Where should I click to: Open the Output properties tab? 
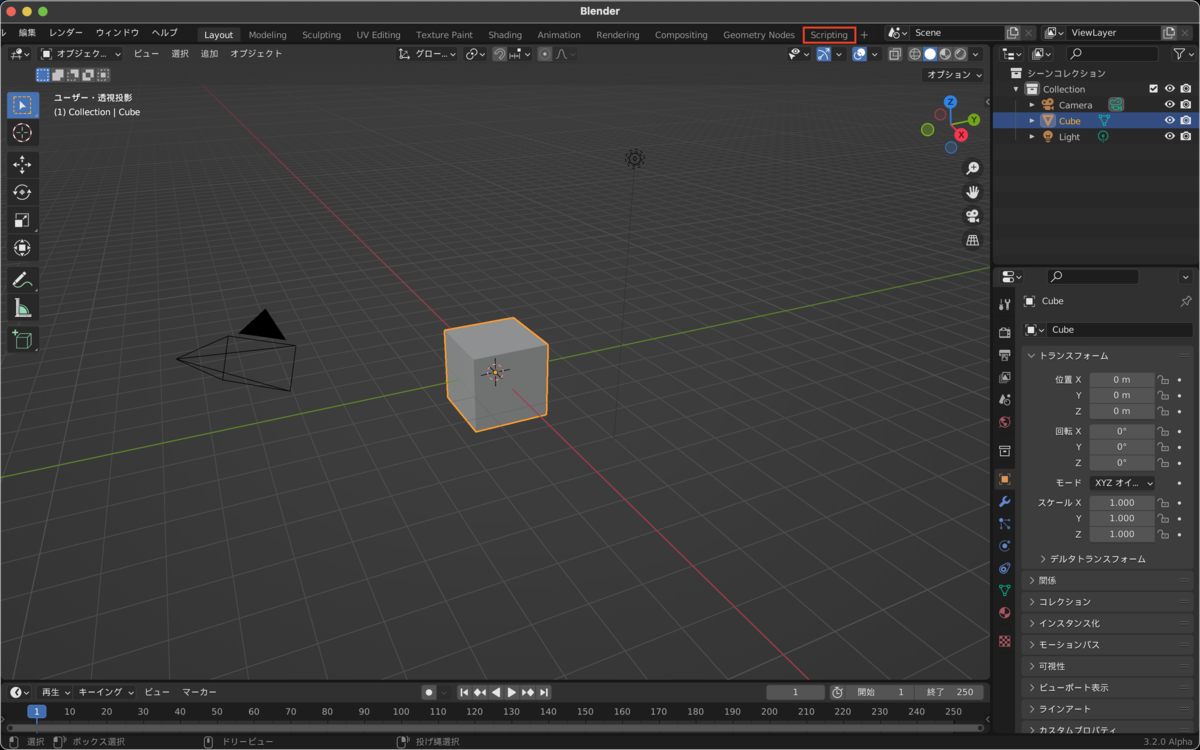point(1005,355)
